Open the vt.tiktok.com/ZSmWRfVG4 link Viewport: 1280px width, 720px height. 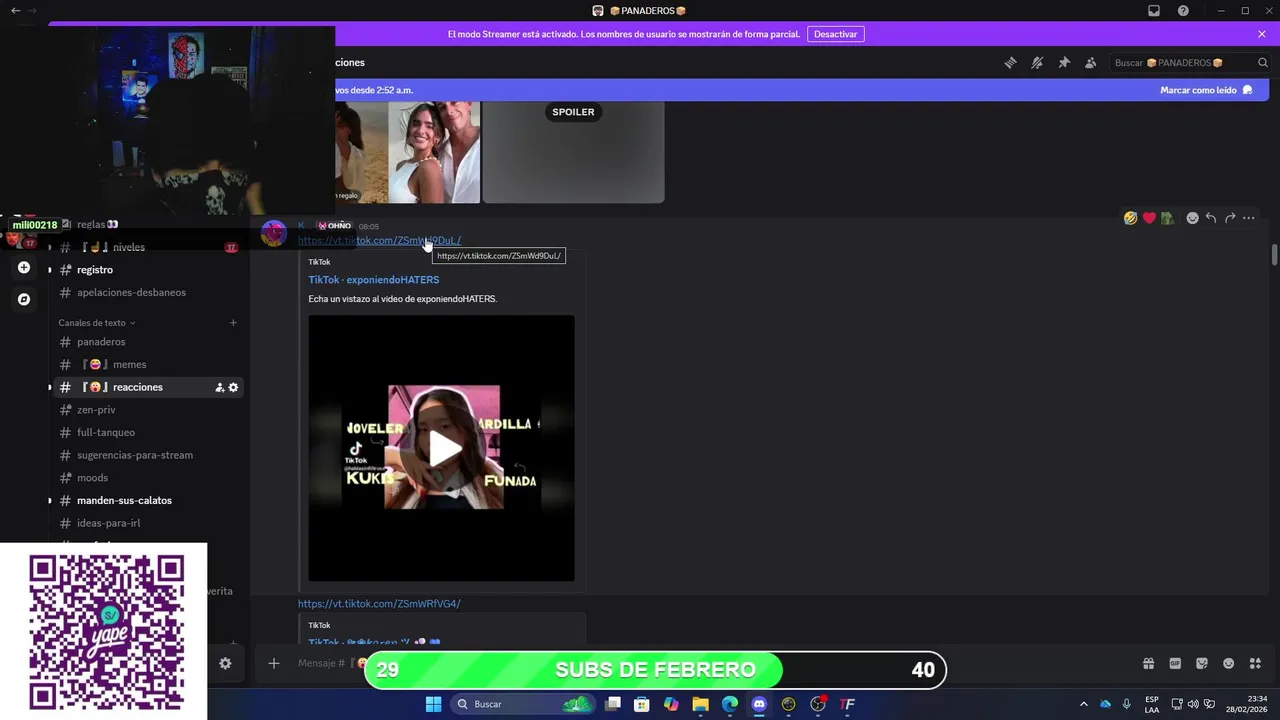[379, 604]
